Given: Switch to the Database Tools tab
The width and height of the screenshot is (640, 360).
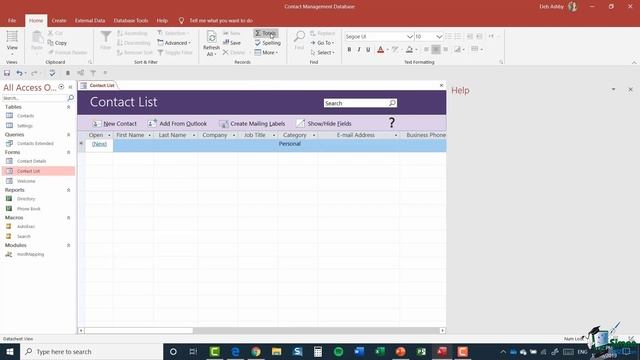Looking at the screenshot, I should point(131,20).
